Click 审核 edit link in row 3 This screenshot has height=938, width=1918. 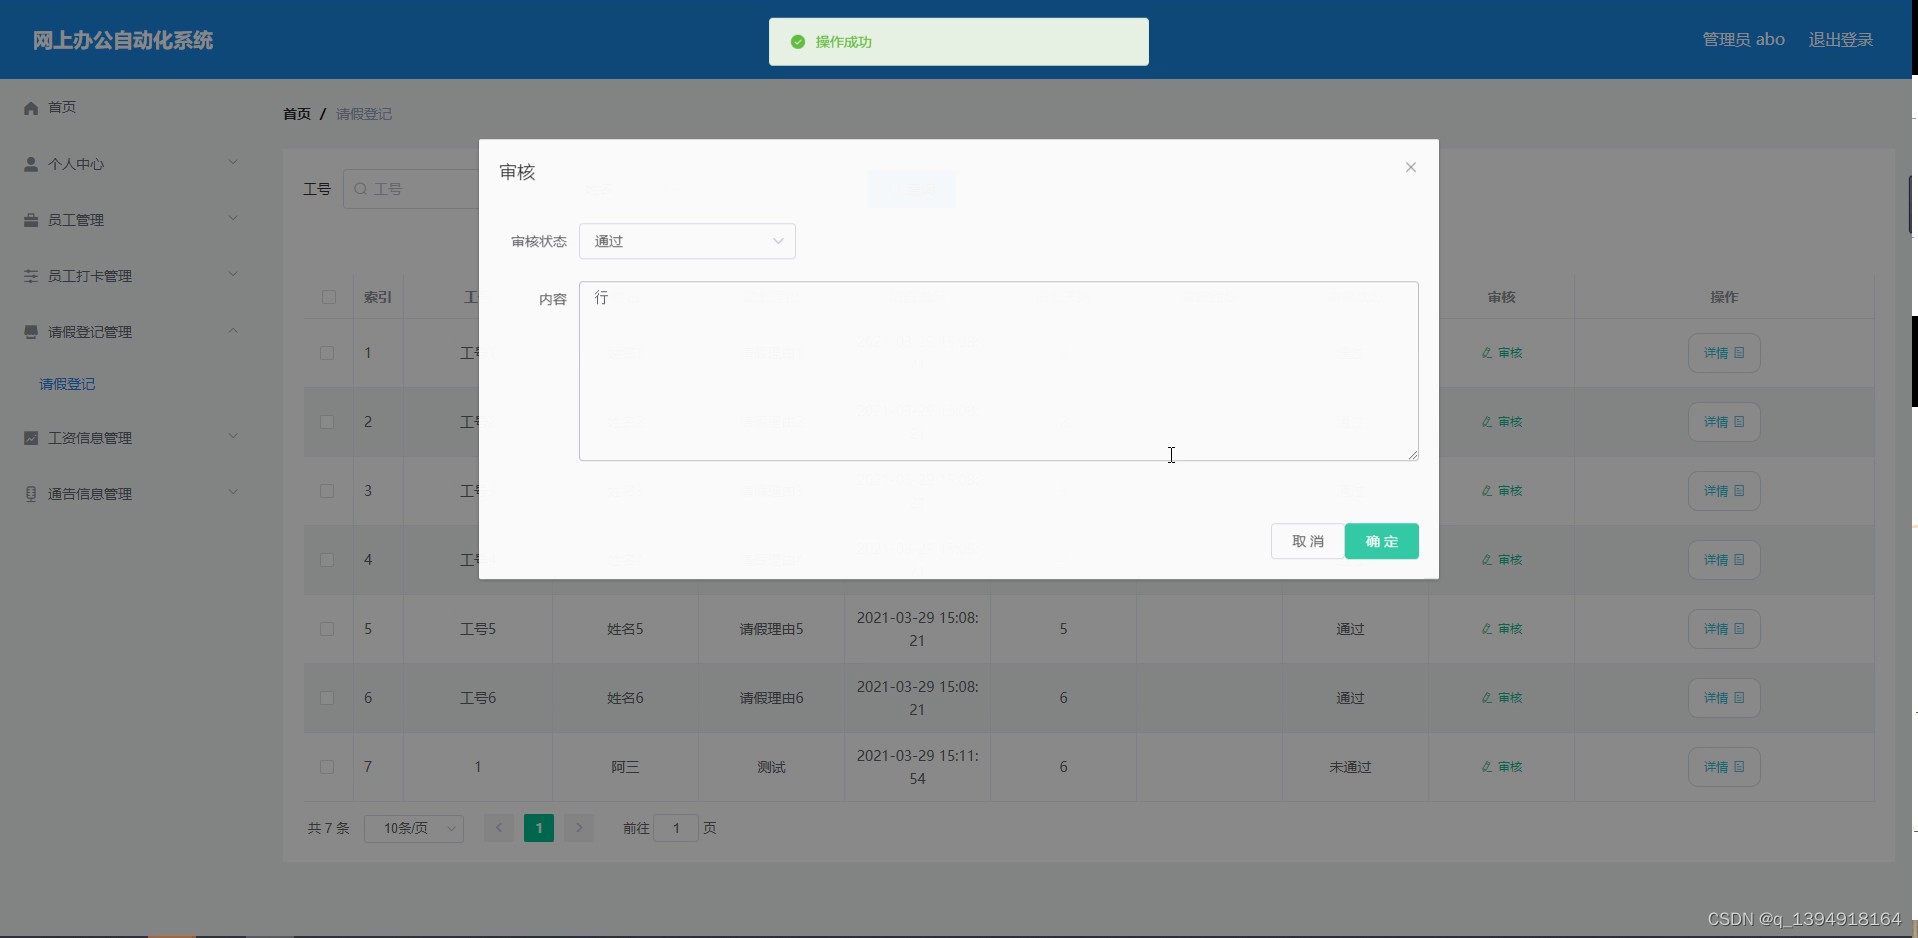click(x=1502, y=491)
